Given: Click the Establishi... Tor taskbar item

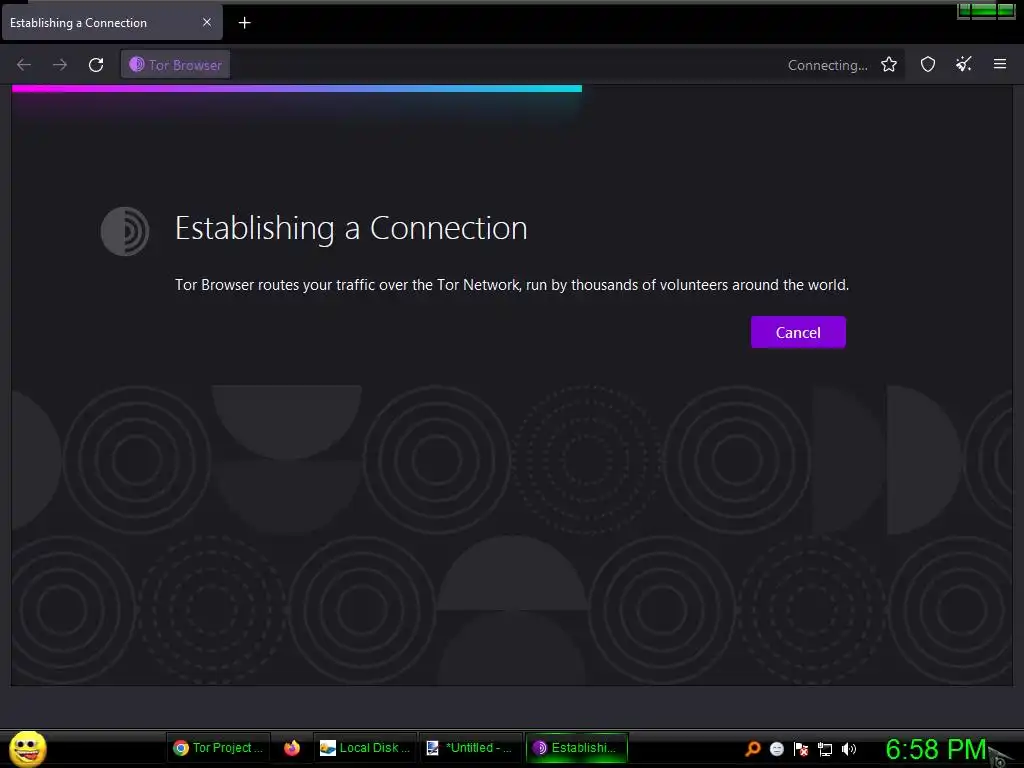Looking at the screenshot, I should click(576, 748).
